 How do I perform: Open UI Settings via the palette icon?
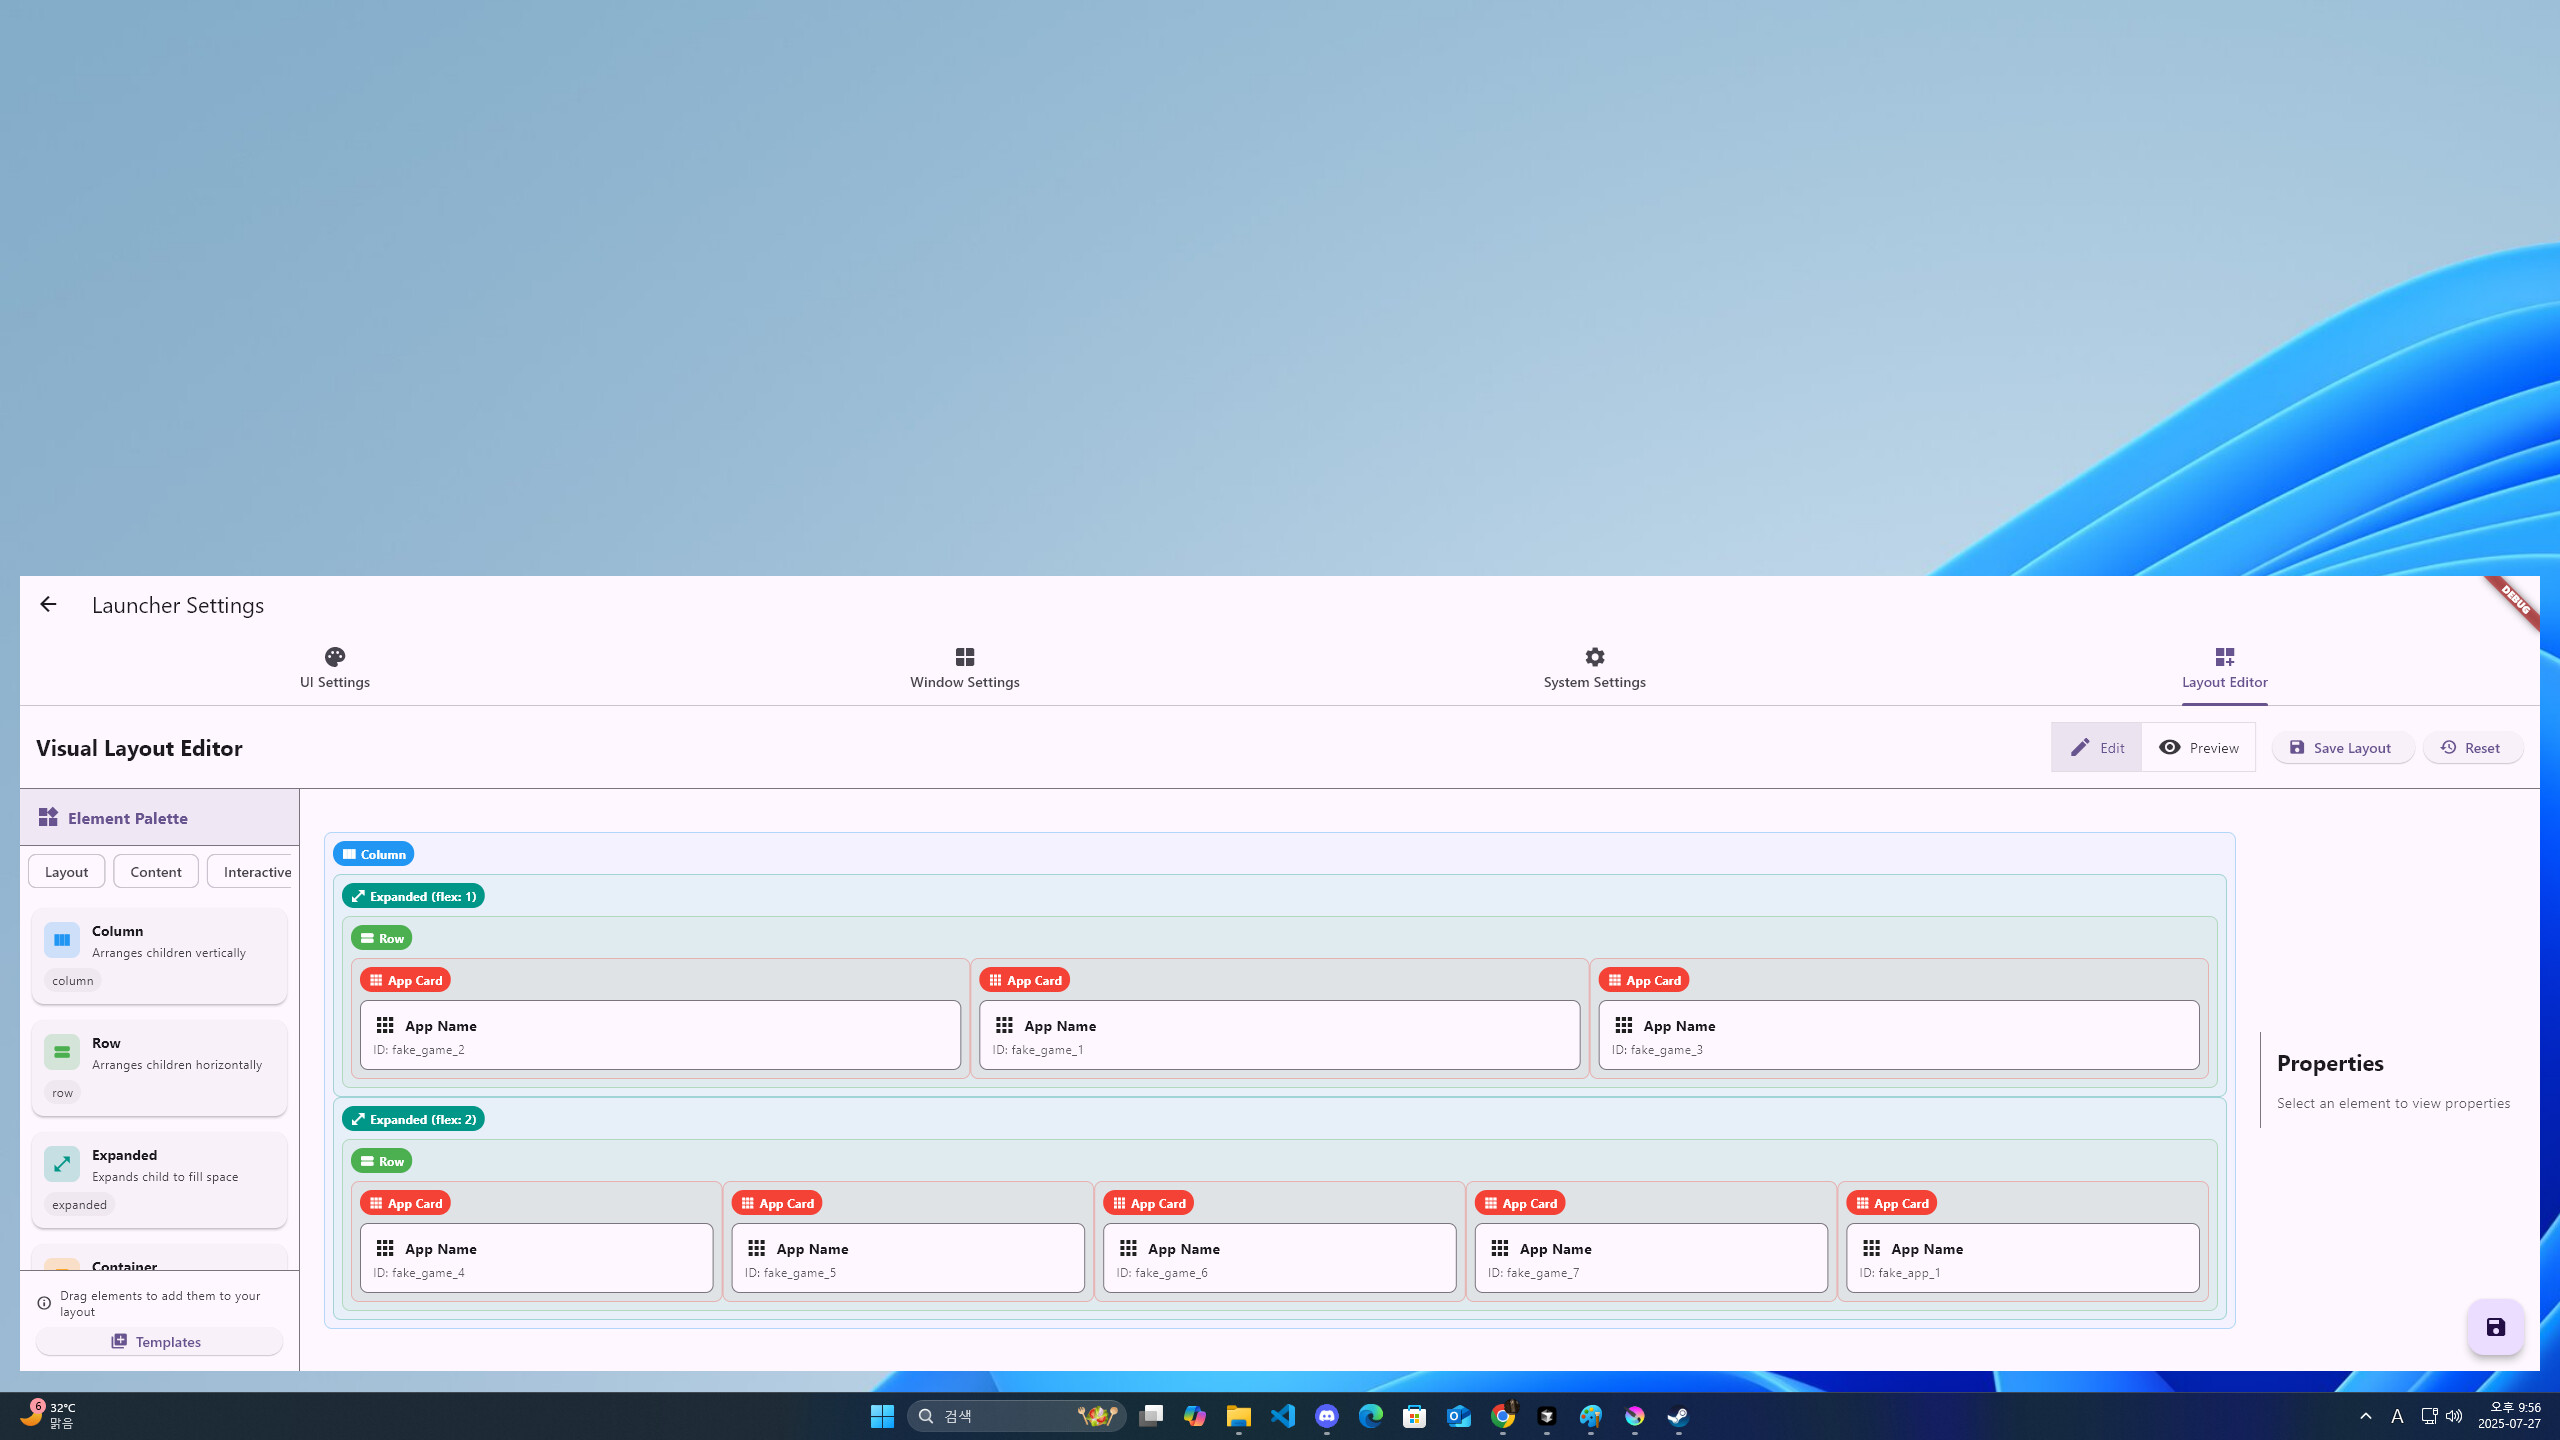pyautogui.click(x=334, y=656)
